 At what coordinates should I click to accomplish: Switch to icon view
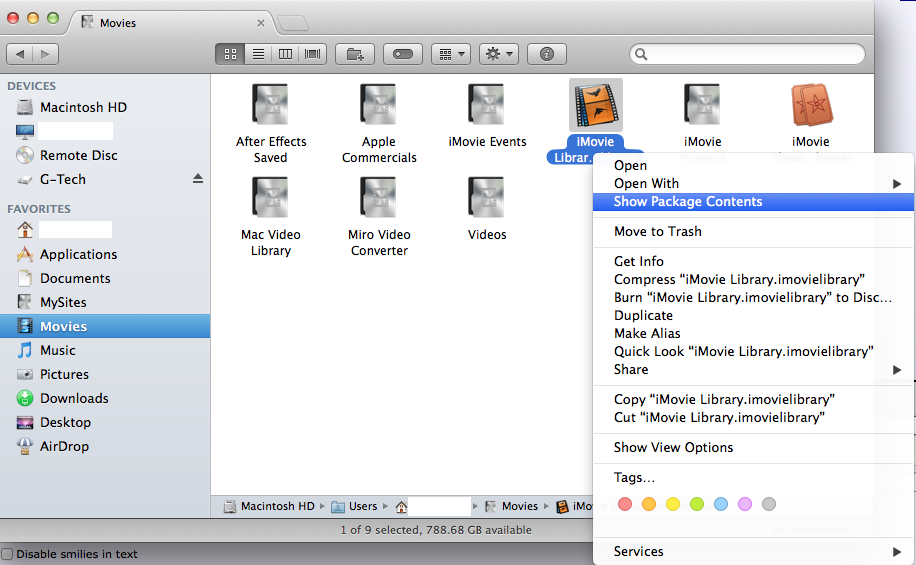(230, 54)
